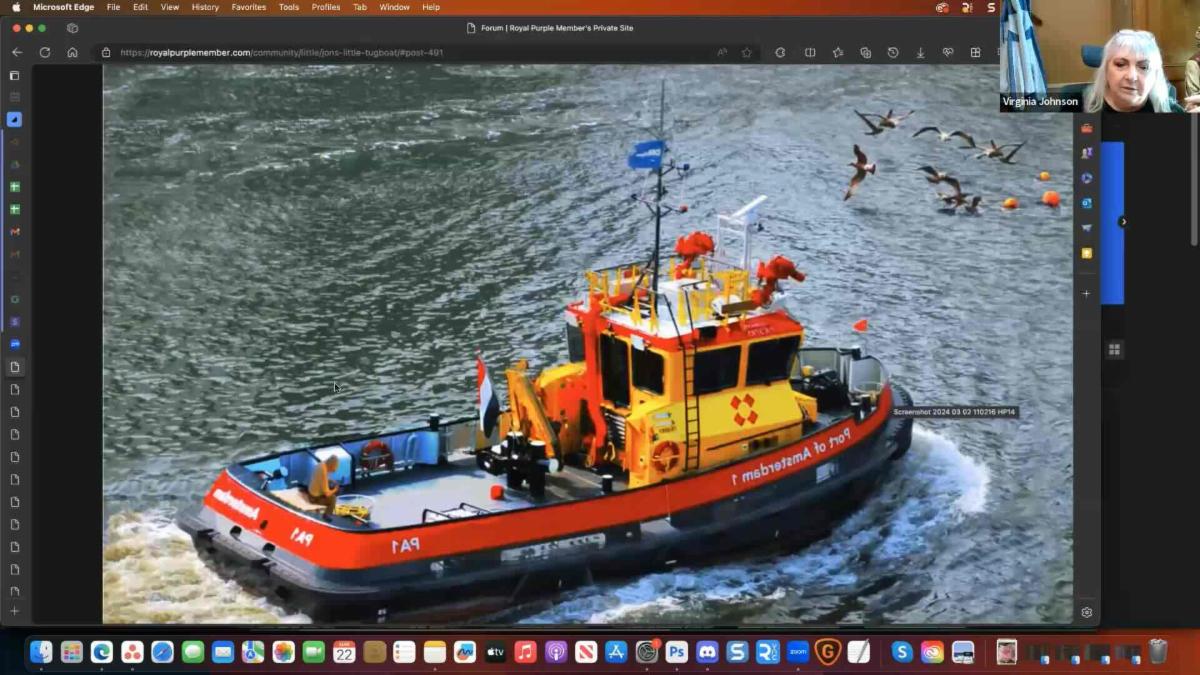
Task: Open sidebar settings gear at the bottom right
Action: pyautogui.click(x=1087, y=612)
